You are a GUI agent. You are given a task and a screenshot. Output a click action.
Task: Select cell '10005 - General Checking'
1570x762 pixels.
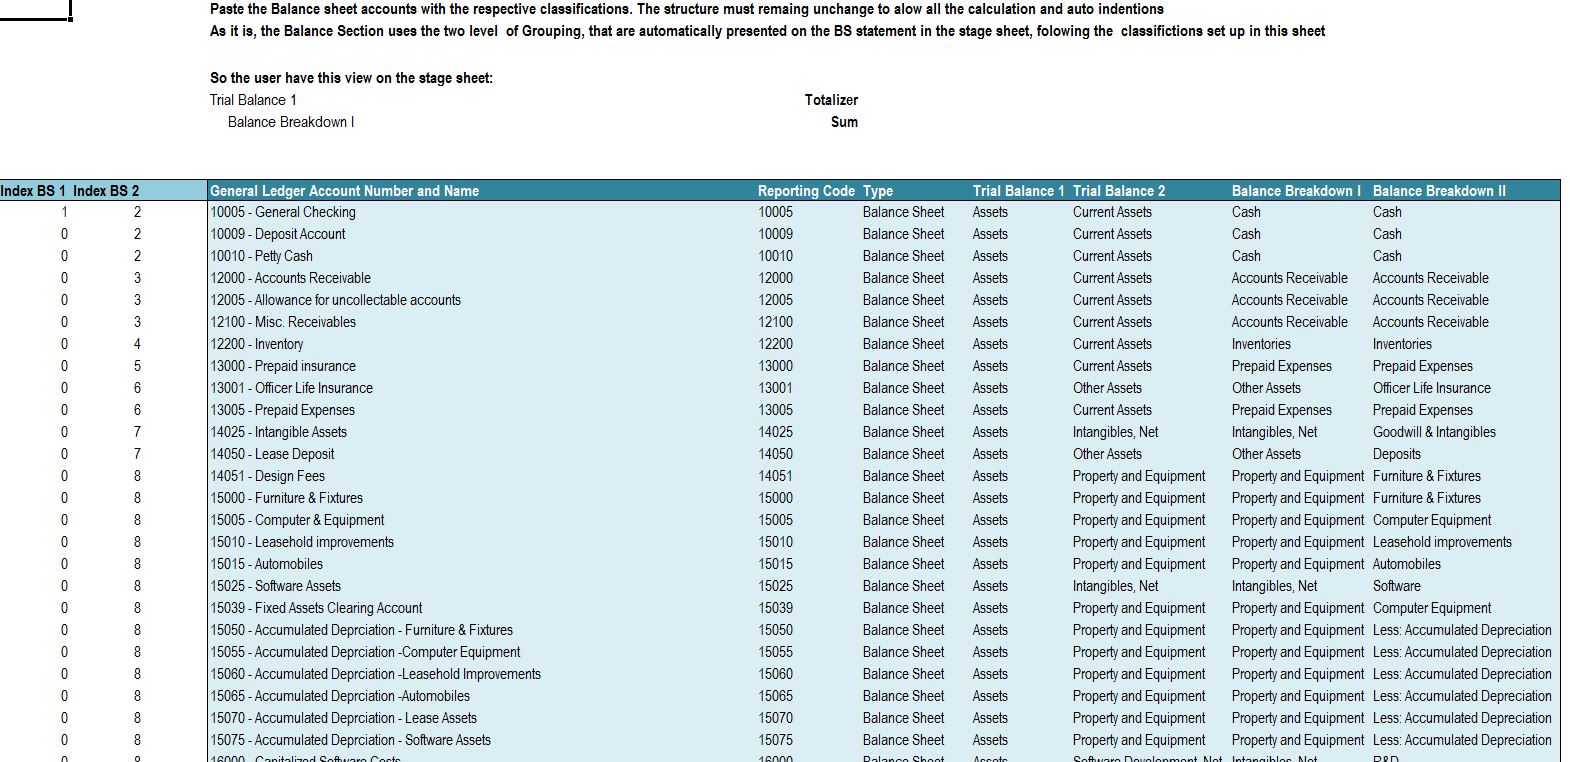(x=283, y=212)
